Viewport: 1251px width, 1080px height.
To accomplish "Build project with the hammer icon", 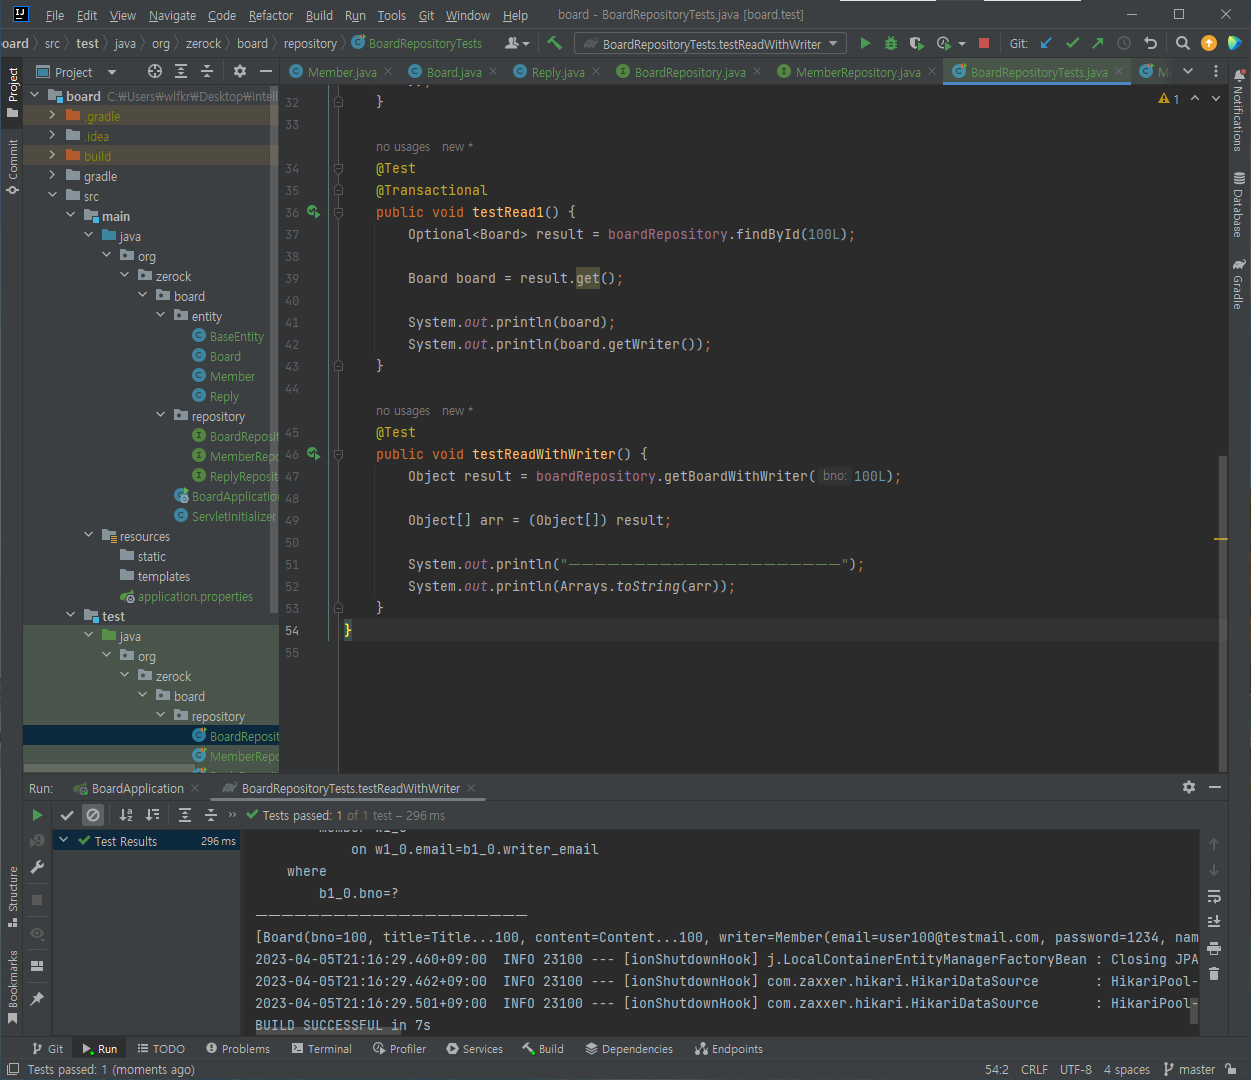I will tap(555, 43).
